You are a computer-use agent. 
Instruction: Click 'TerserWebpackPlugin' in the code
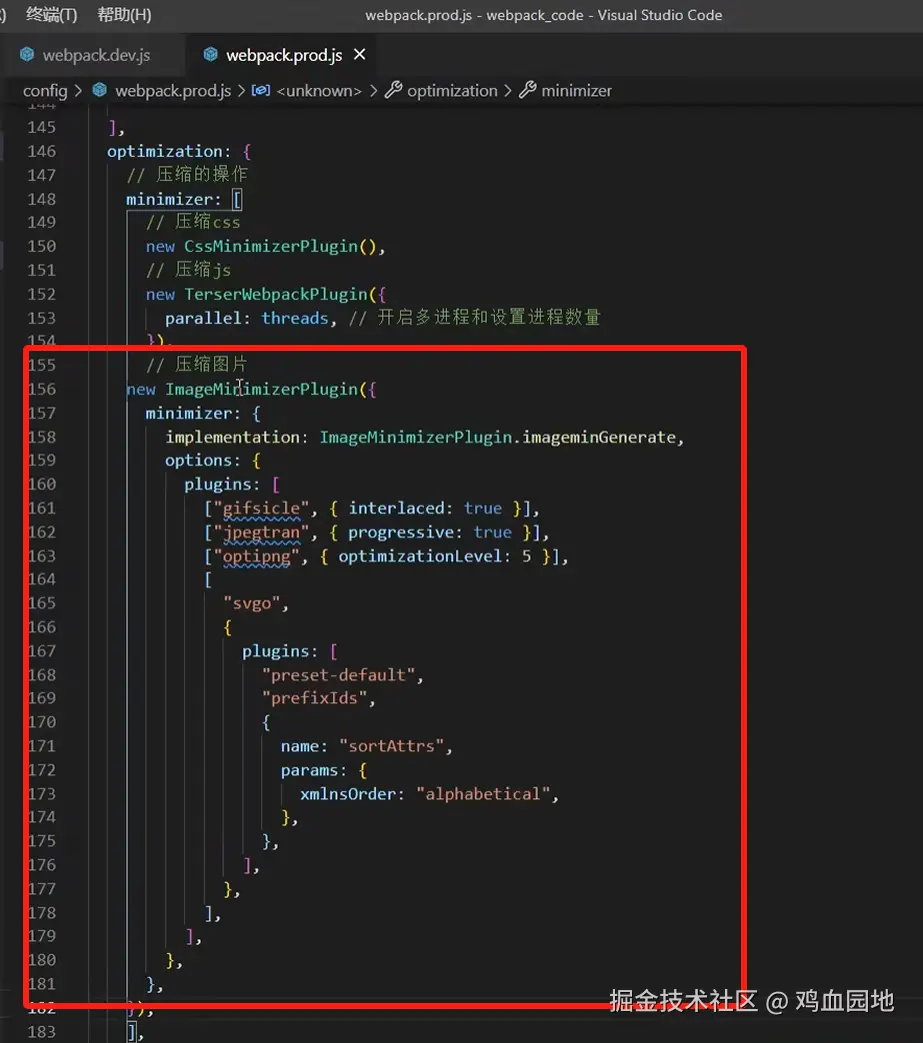276,294
